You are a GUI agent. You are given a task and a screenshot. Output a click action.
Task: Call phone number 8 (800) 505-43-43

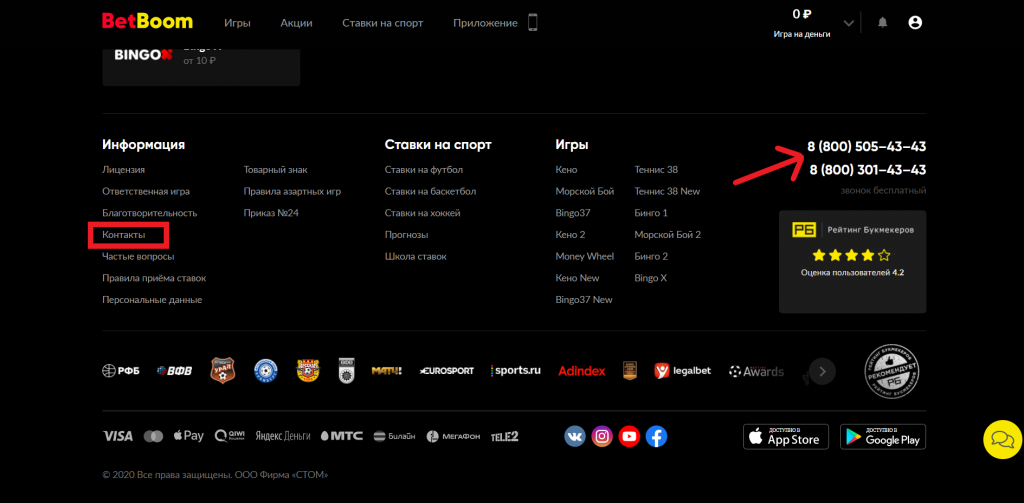pyautogui.click(x=867, y=147)
